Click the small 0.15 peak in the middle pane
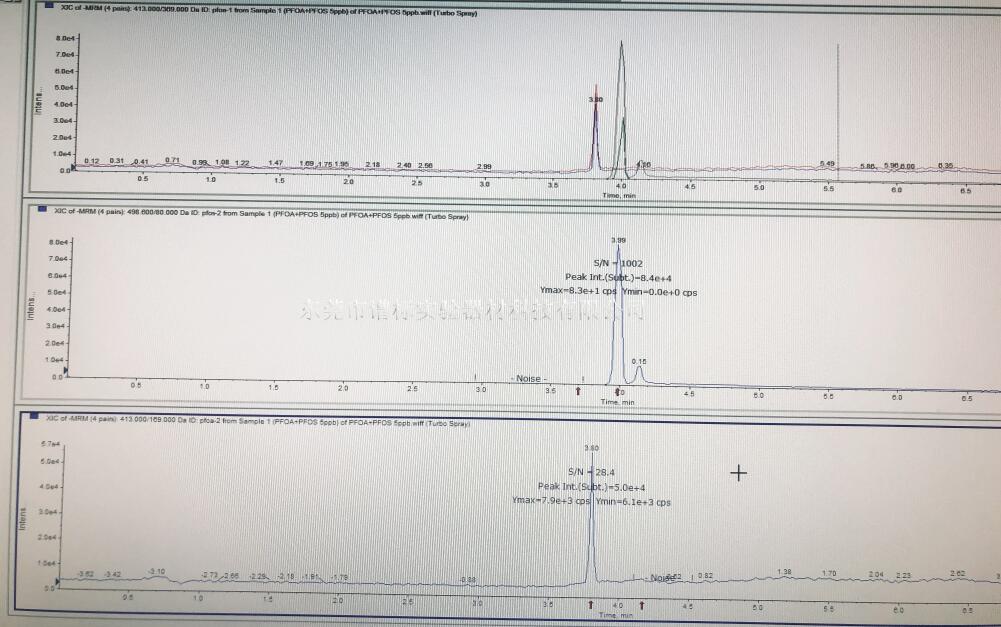This screenshot has width=1001, height=627. click(x=640, y=361)
